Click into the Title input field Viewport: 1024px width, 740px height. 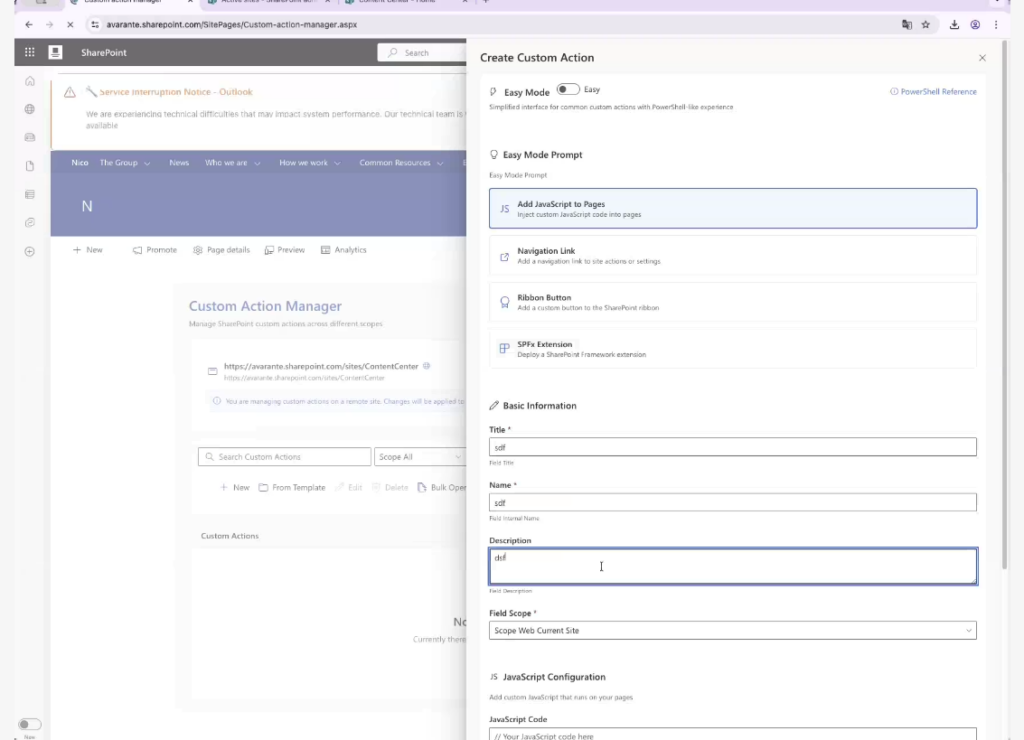point(732,447)
